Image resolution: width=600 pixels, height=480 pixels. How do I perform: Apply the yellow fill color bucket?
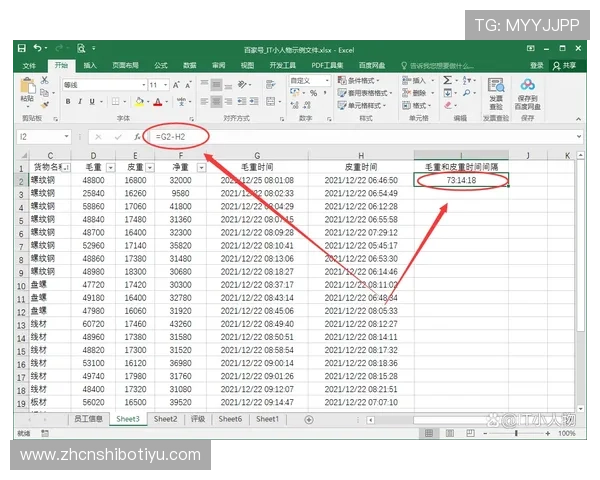click(x=139, y=101)
